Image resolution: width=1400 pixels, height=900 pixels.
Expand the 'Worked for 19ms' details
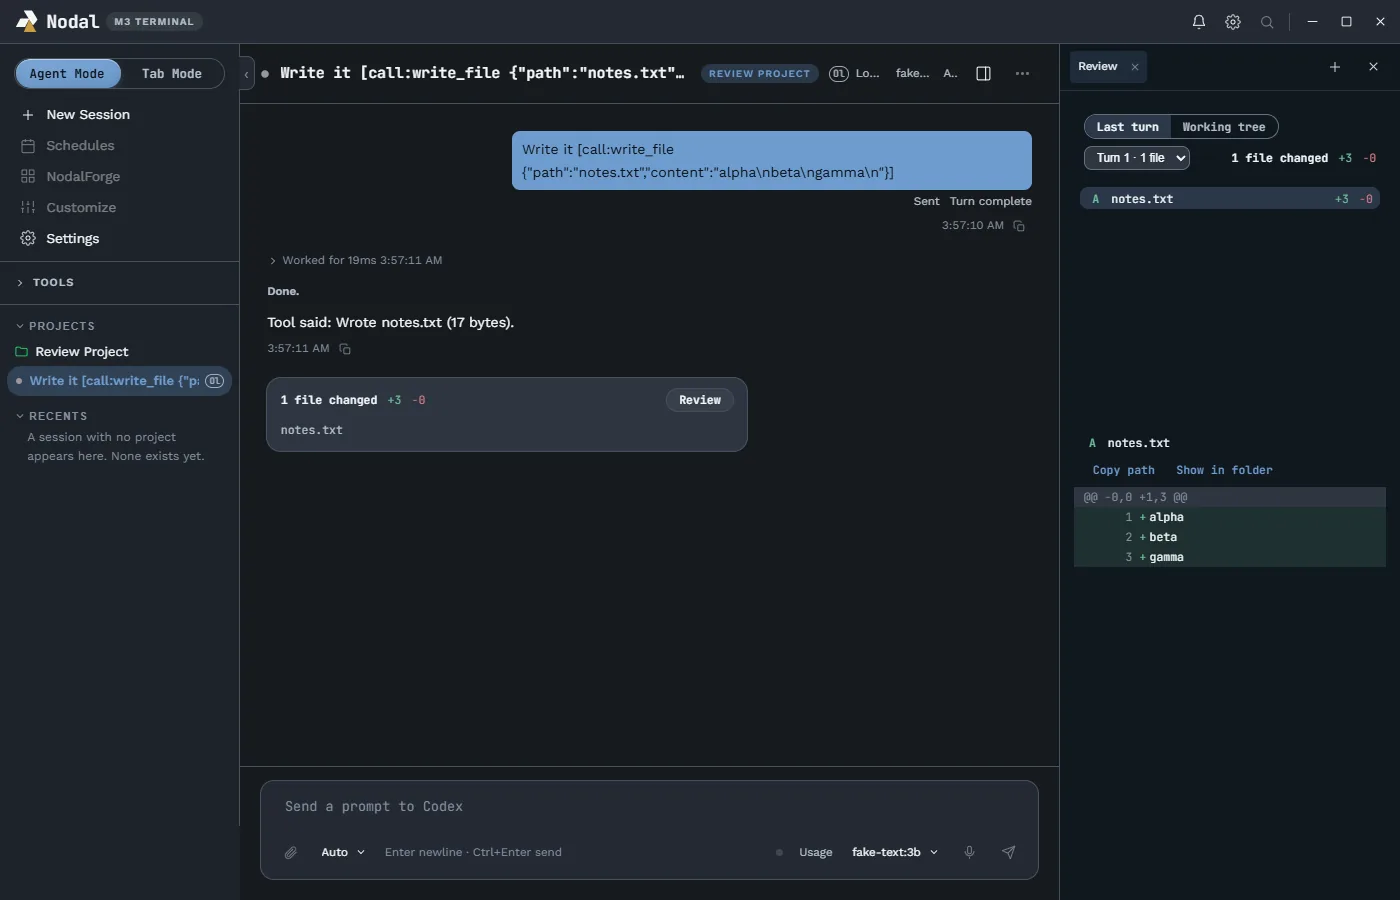[356, 261]
